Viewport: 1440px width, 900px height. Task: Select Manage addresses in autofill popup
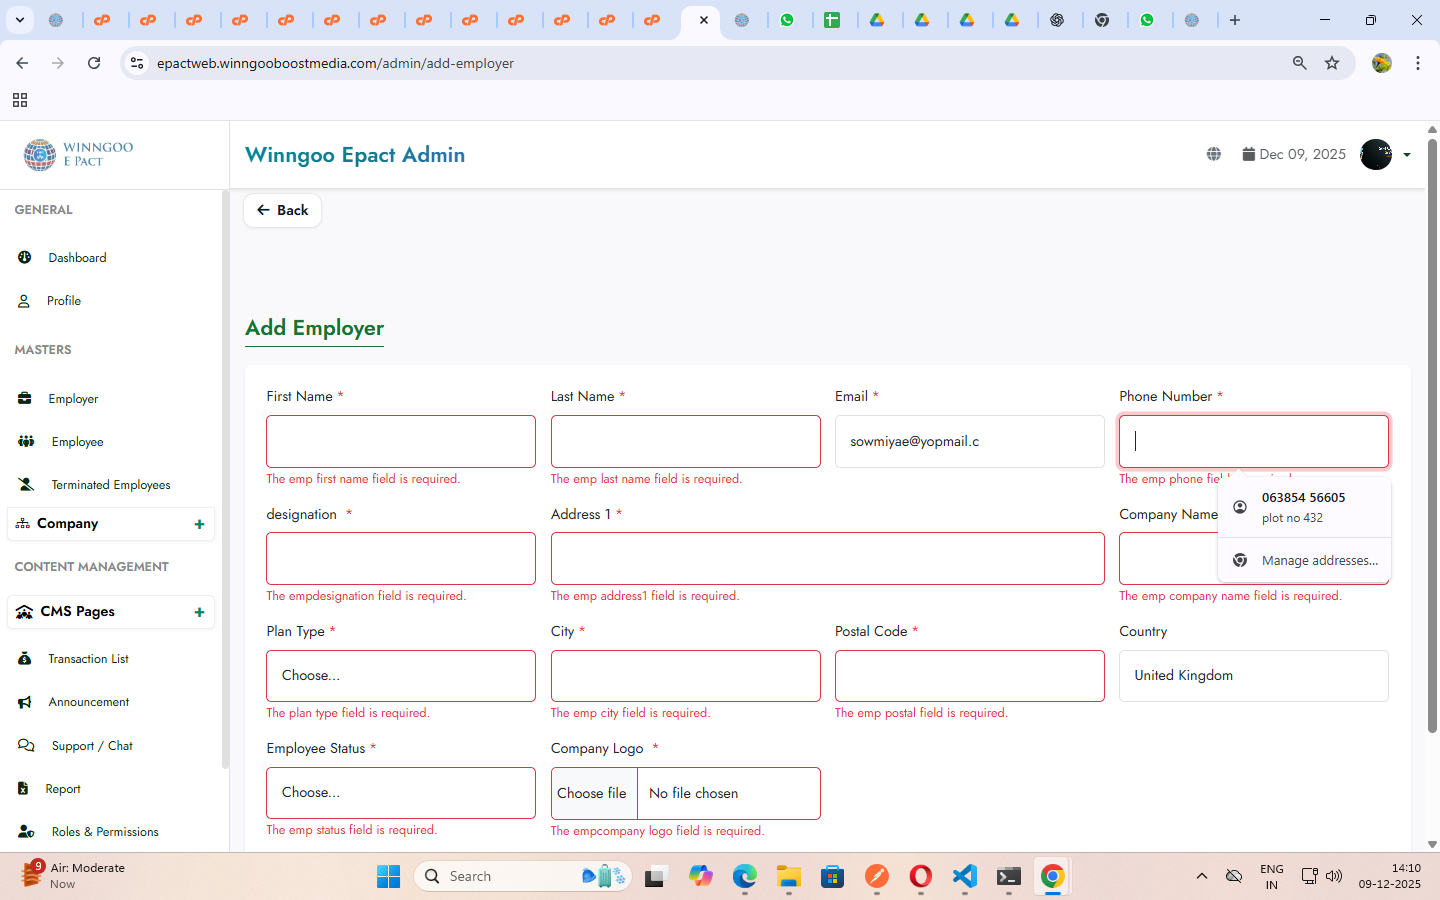click(1319, 560)
